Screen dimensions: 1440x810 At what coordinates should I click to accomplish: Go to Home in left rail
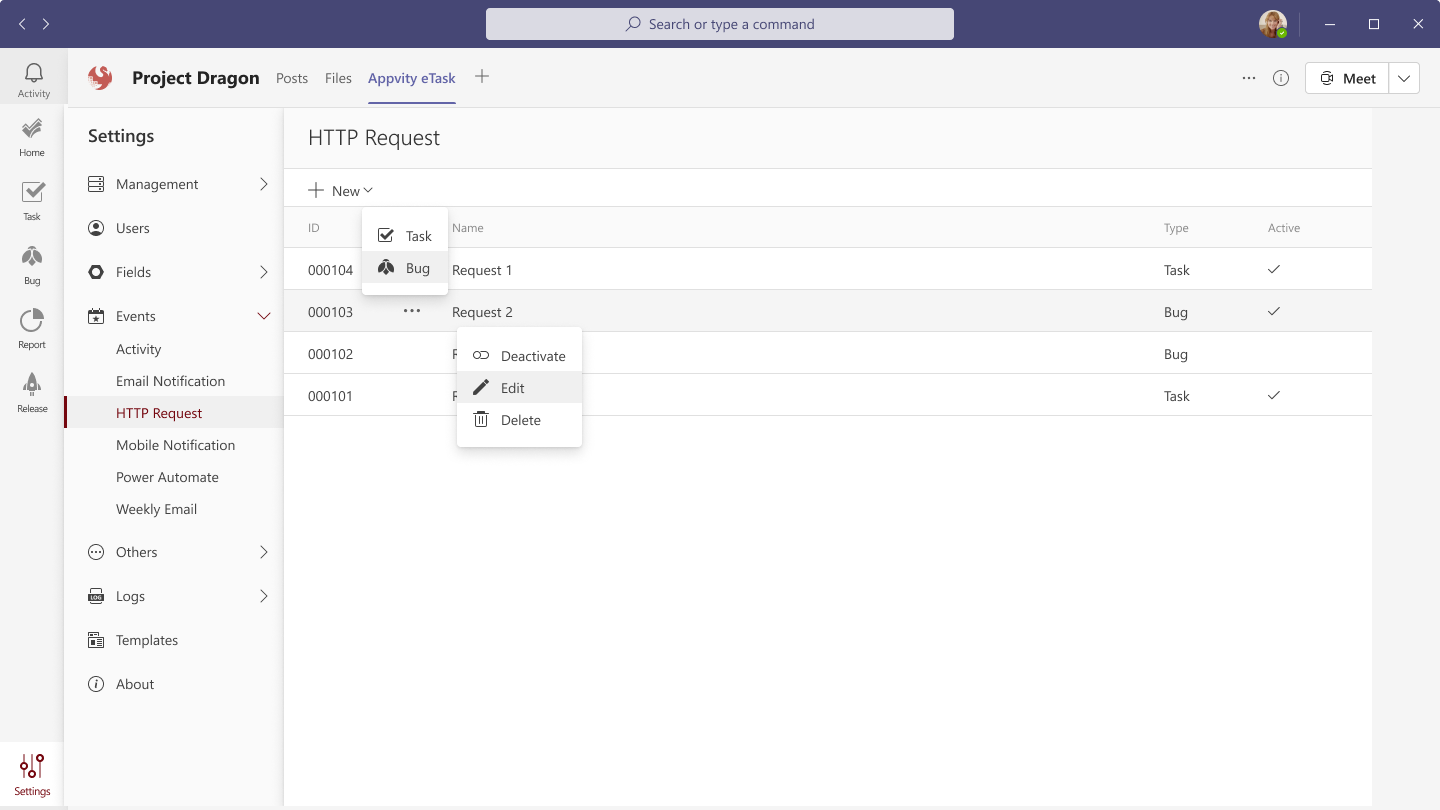point(32,136)
